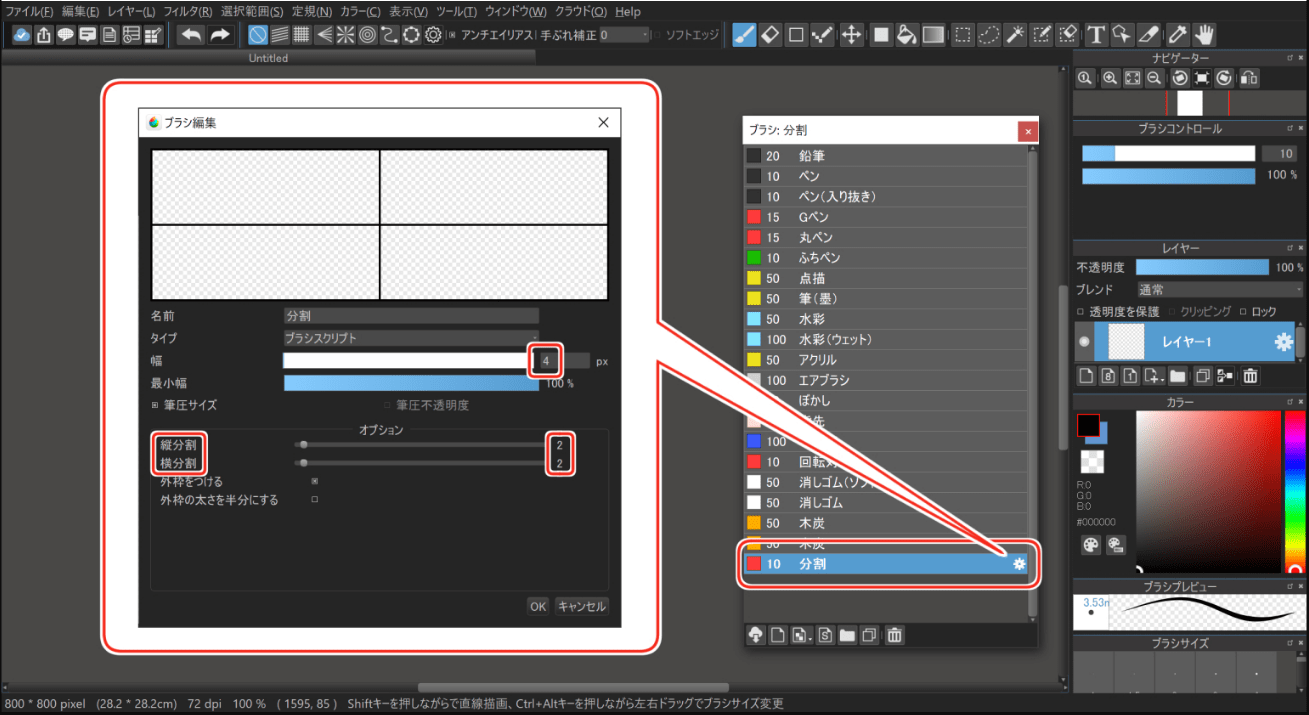Select the Eraser tool in toolbar
1309x715 pixels.
point(770,35)
